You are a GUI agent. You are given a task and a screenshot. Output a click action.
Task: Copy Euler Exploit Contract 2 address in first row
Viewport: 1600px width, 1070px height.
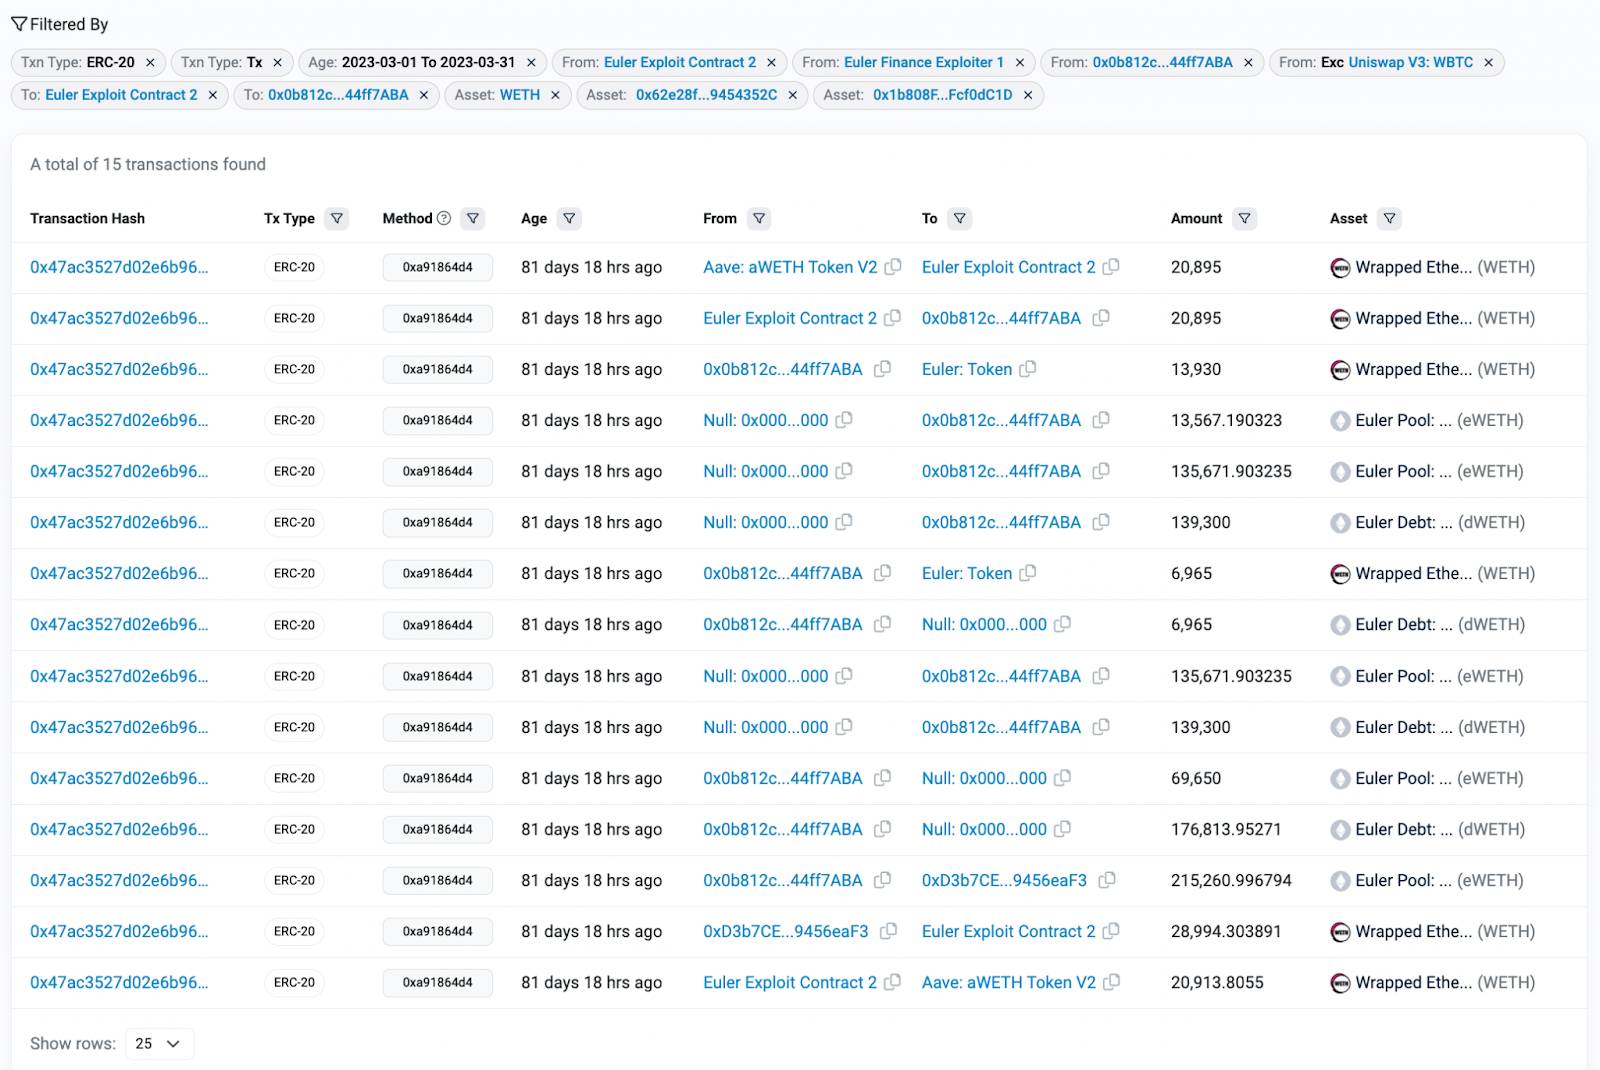click(x=1111, y=267)
